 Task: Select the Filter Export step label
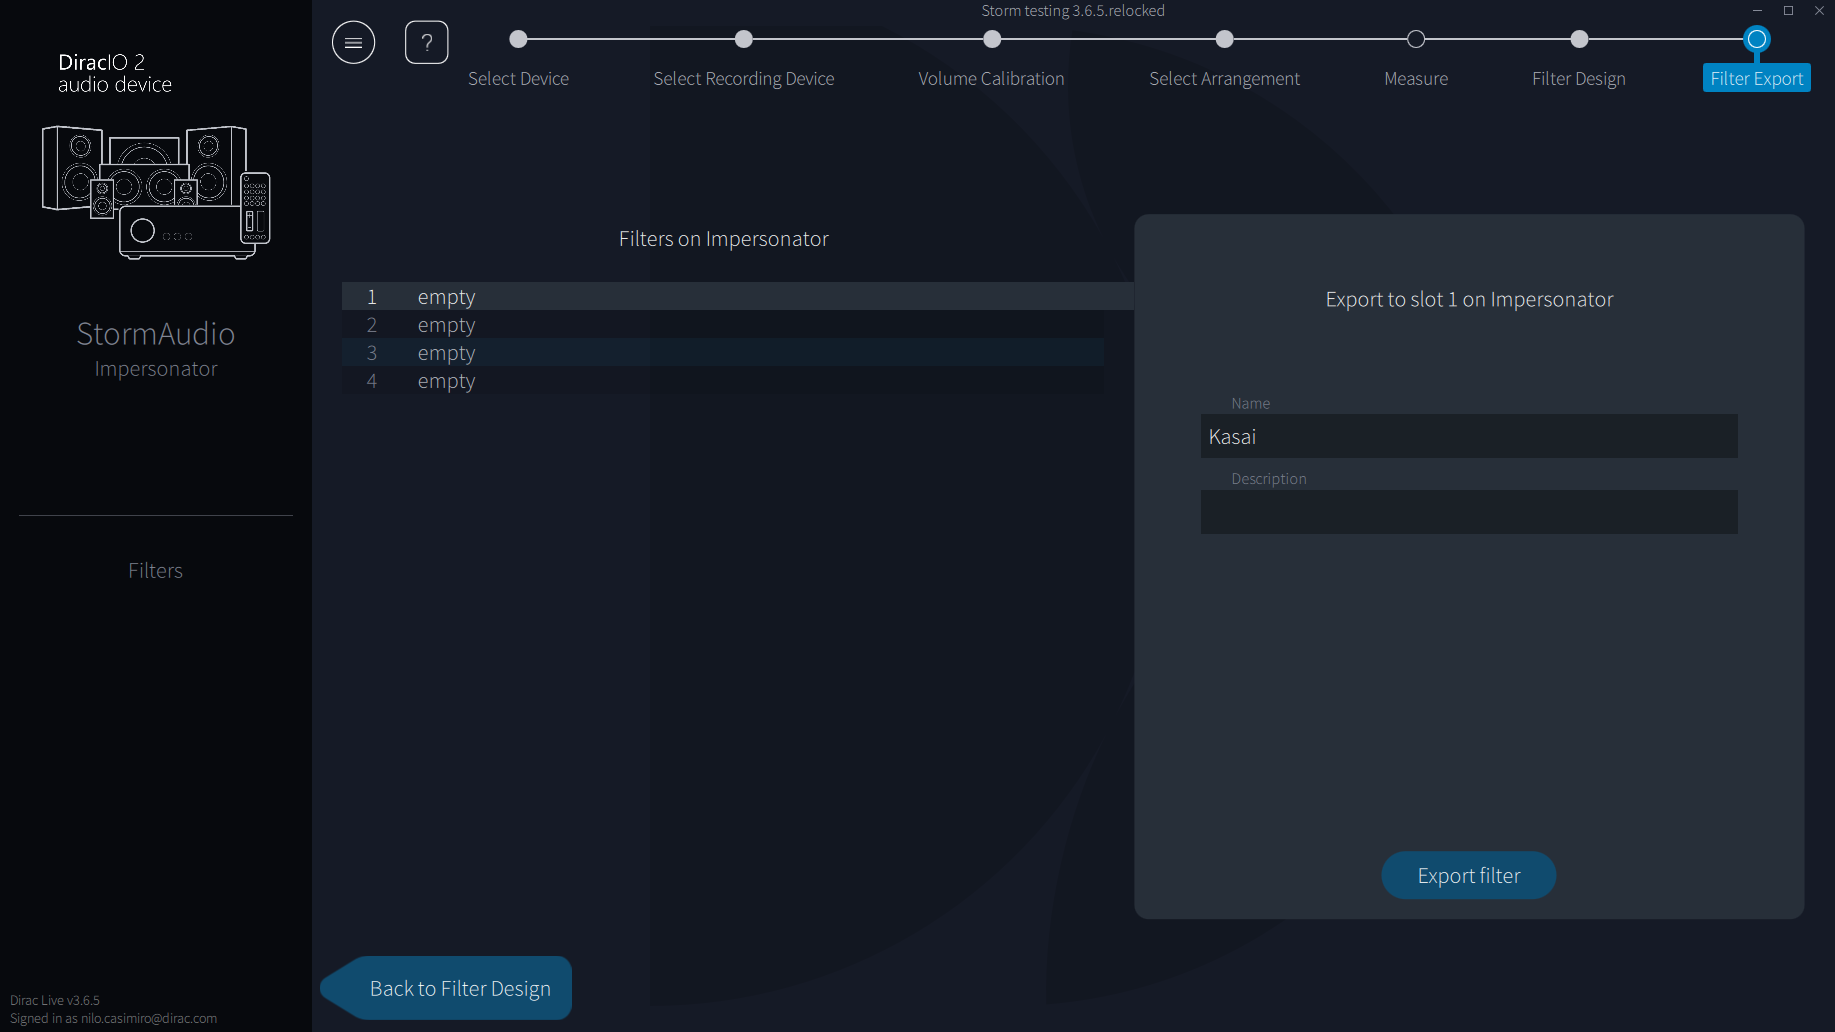pos(1756,78)
